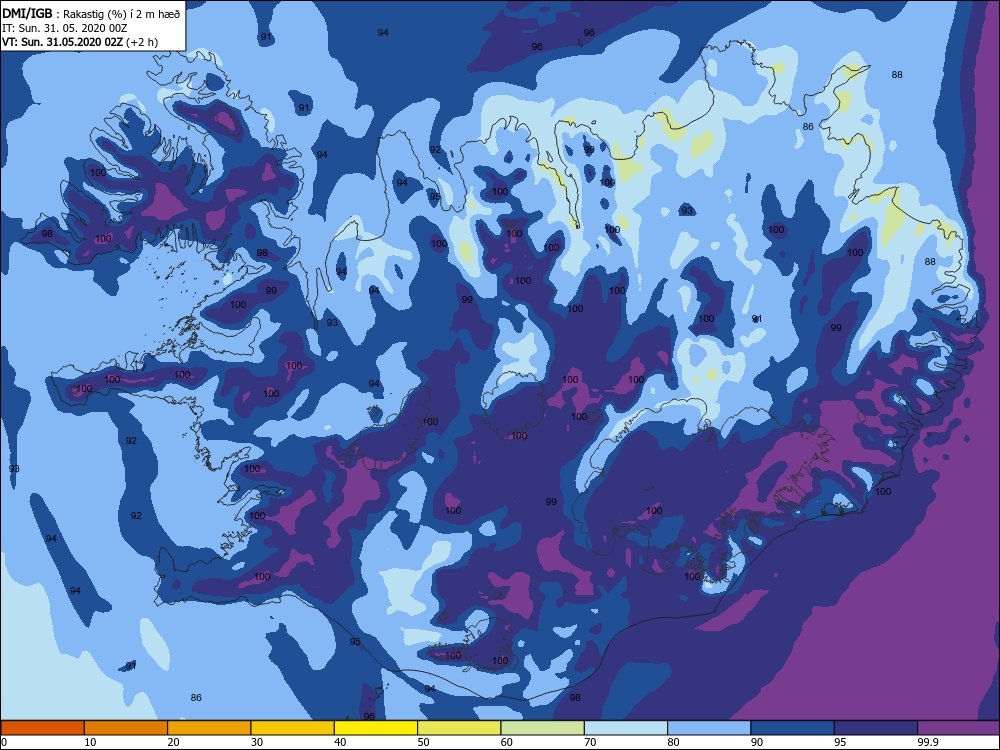This screenshot has height=750, width=1000.
Task: Click the '90' legend scale label
Action: click(757, 742)
